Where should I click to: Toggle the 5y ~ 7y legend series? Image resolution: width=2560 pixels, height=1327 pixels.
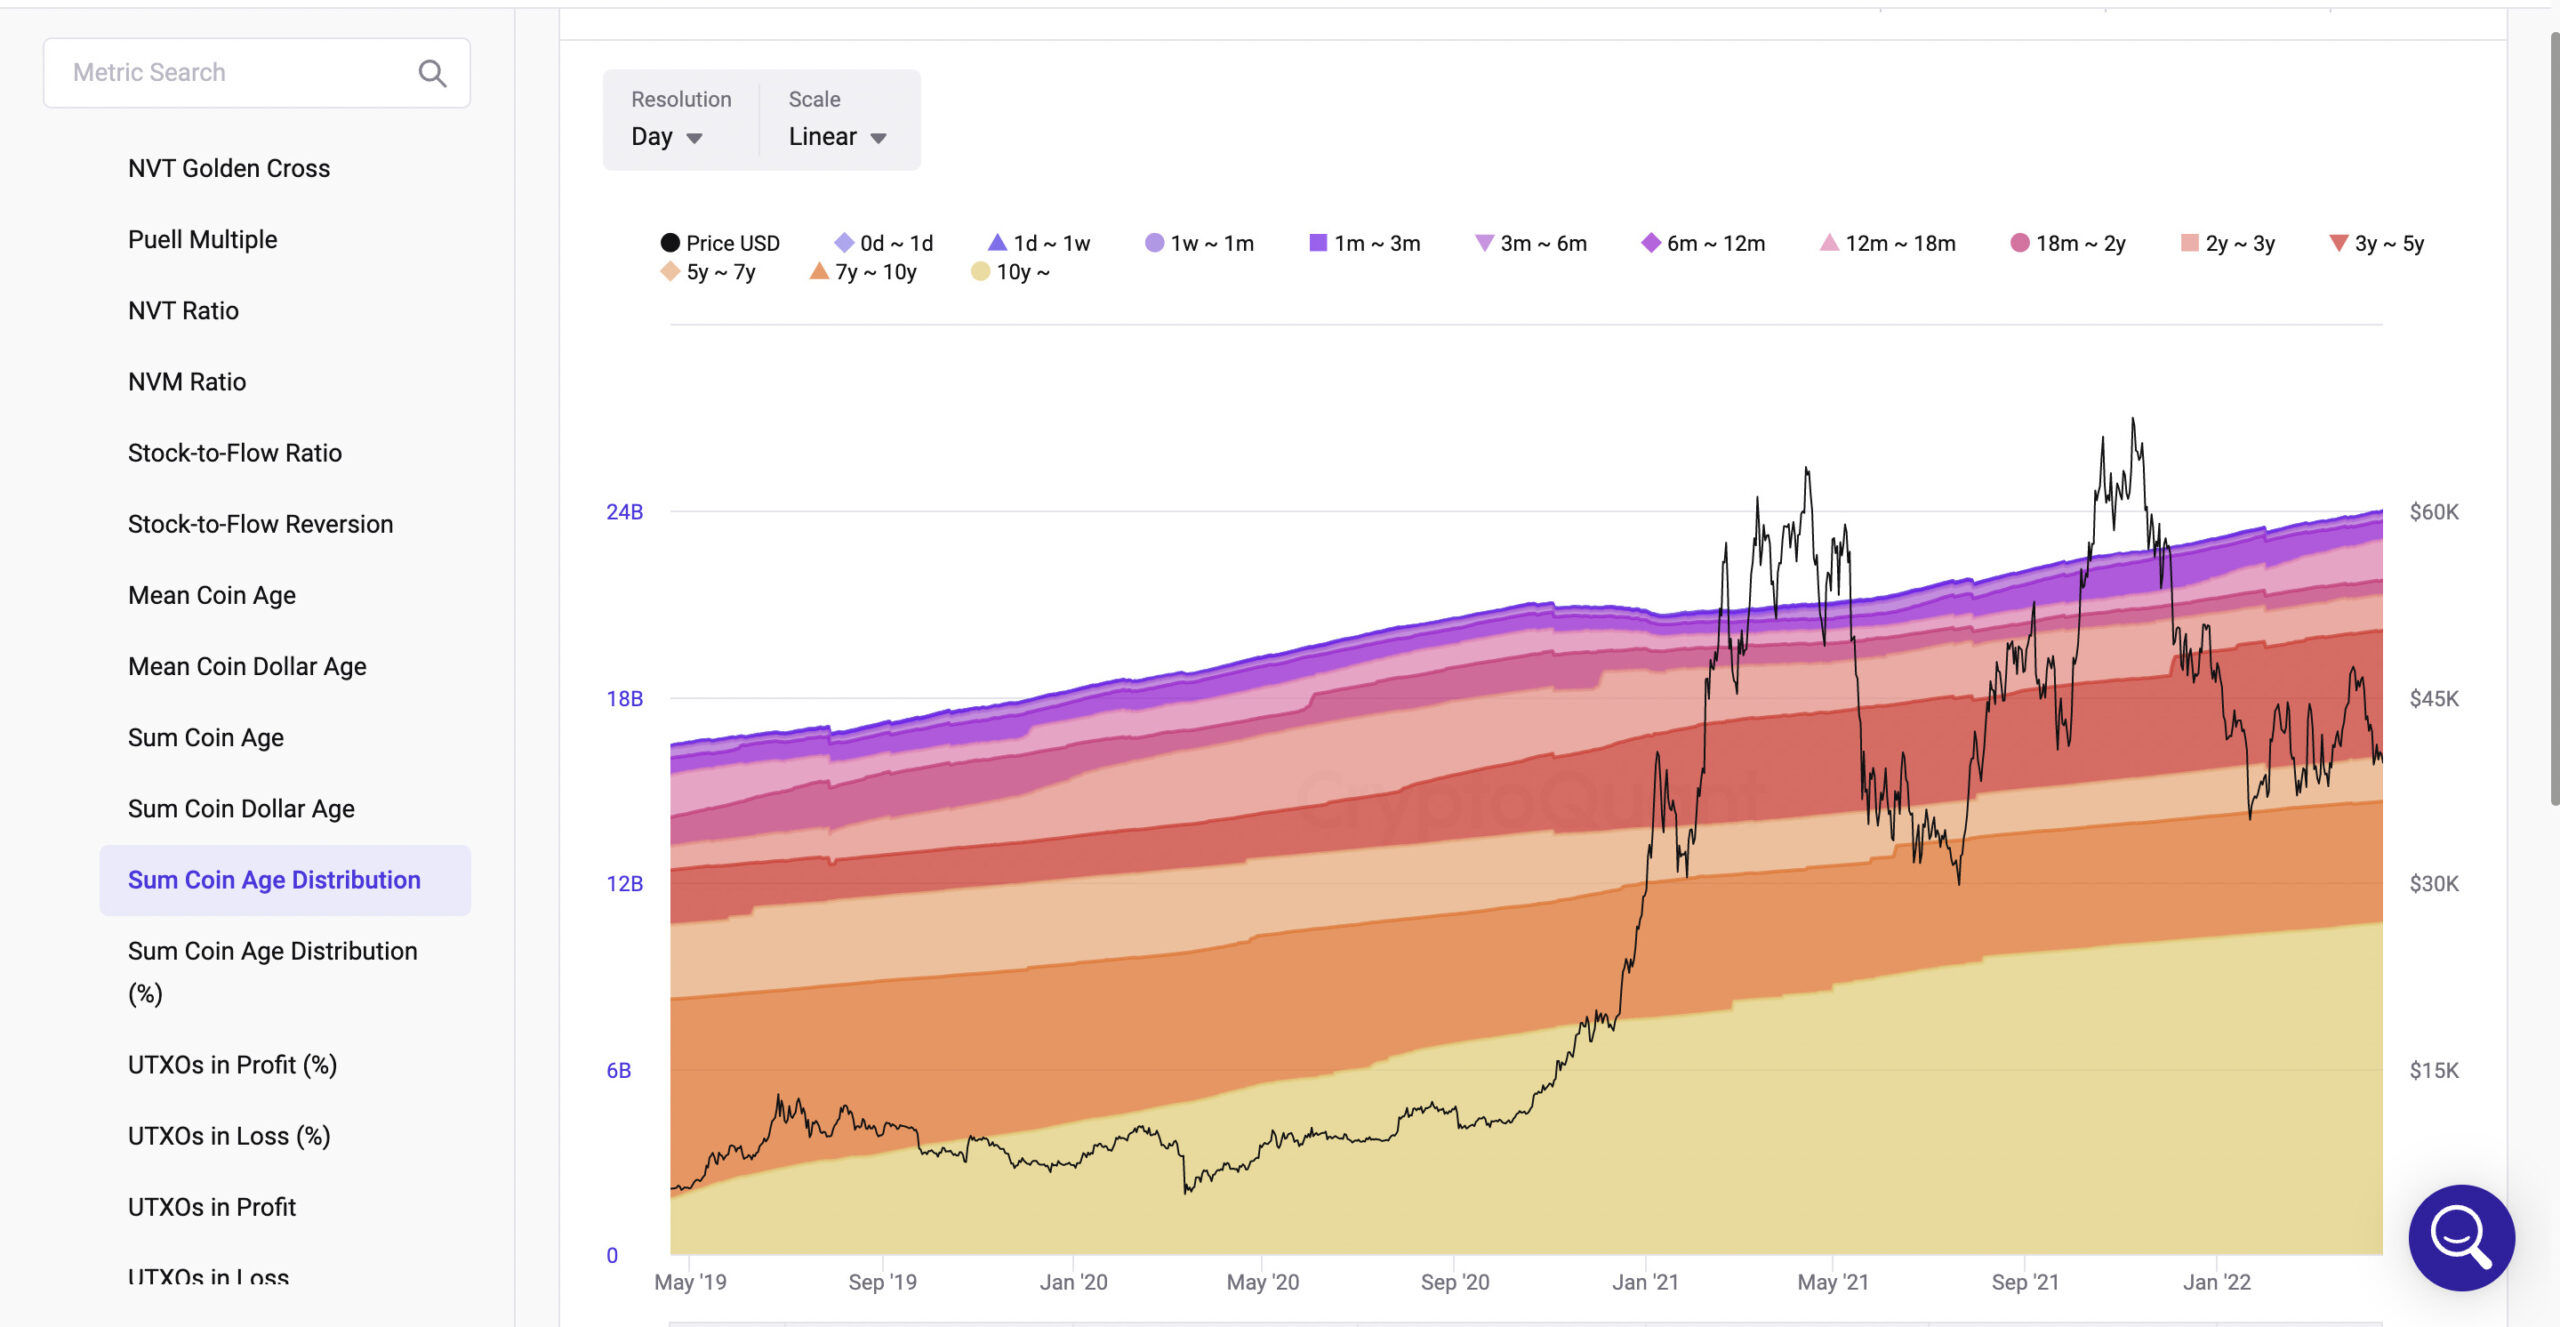point(708,272)
